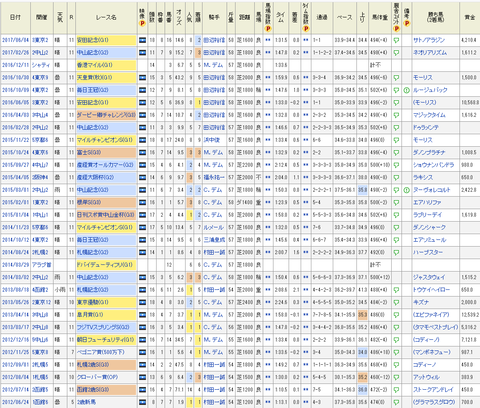Open stable comment bubble beside ダノンプラチナ
The height and width of the screenshot is (408, 480).
point(396,153)
